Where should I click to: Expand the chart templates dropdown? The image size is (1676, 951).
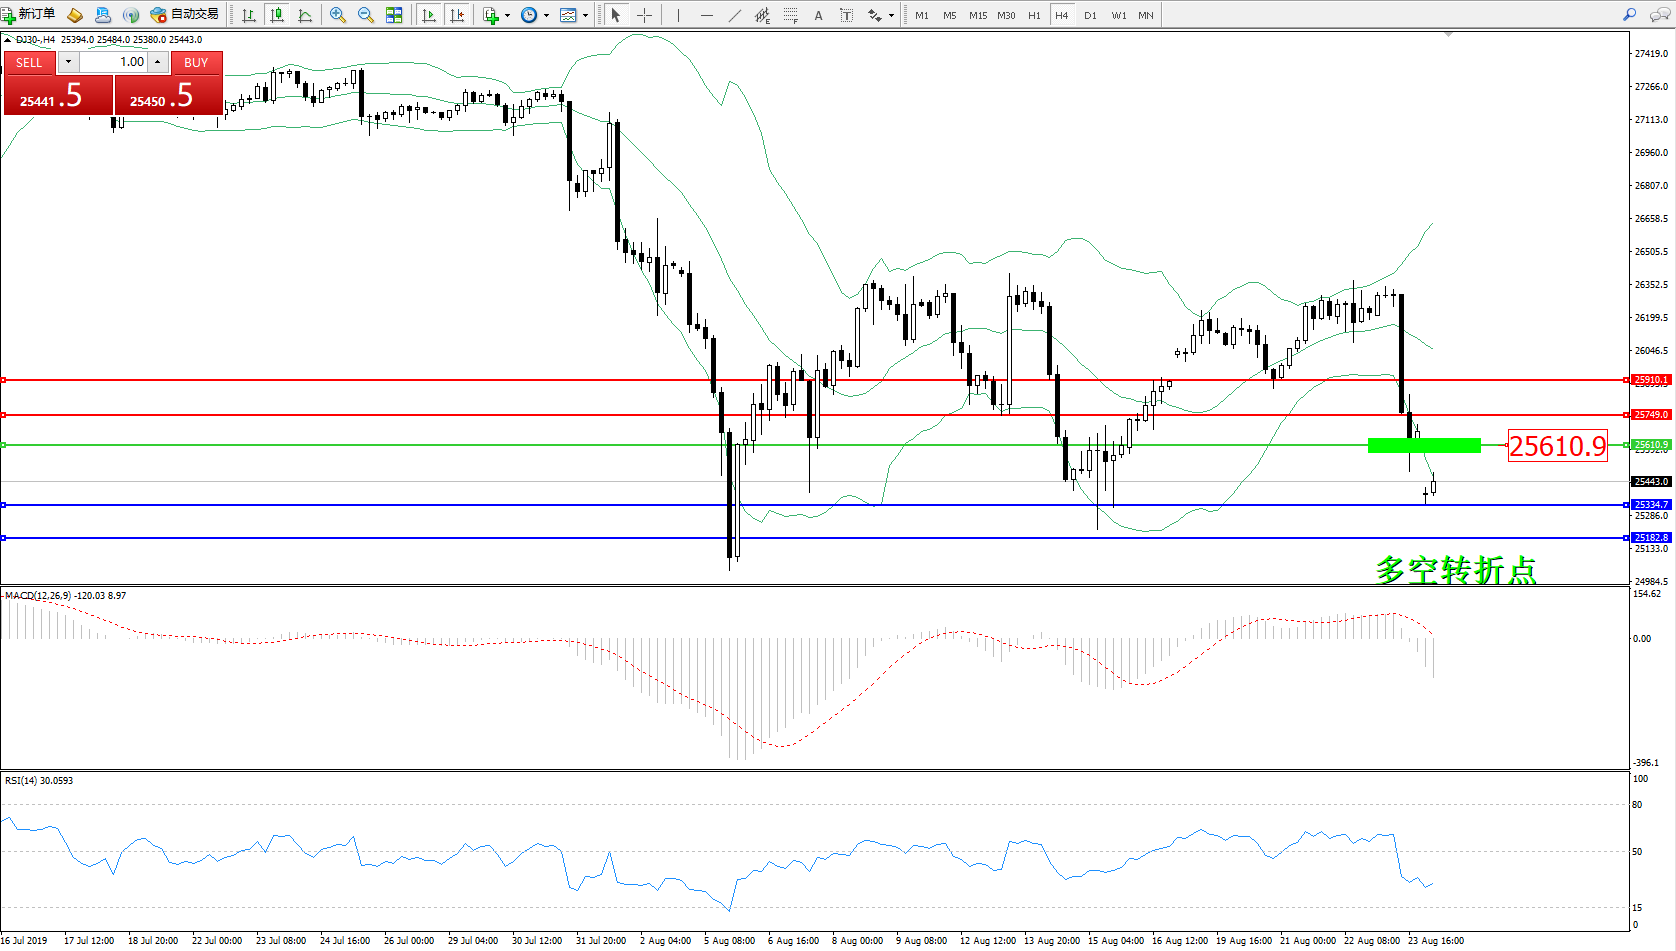[585, 15]
